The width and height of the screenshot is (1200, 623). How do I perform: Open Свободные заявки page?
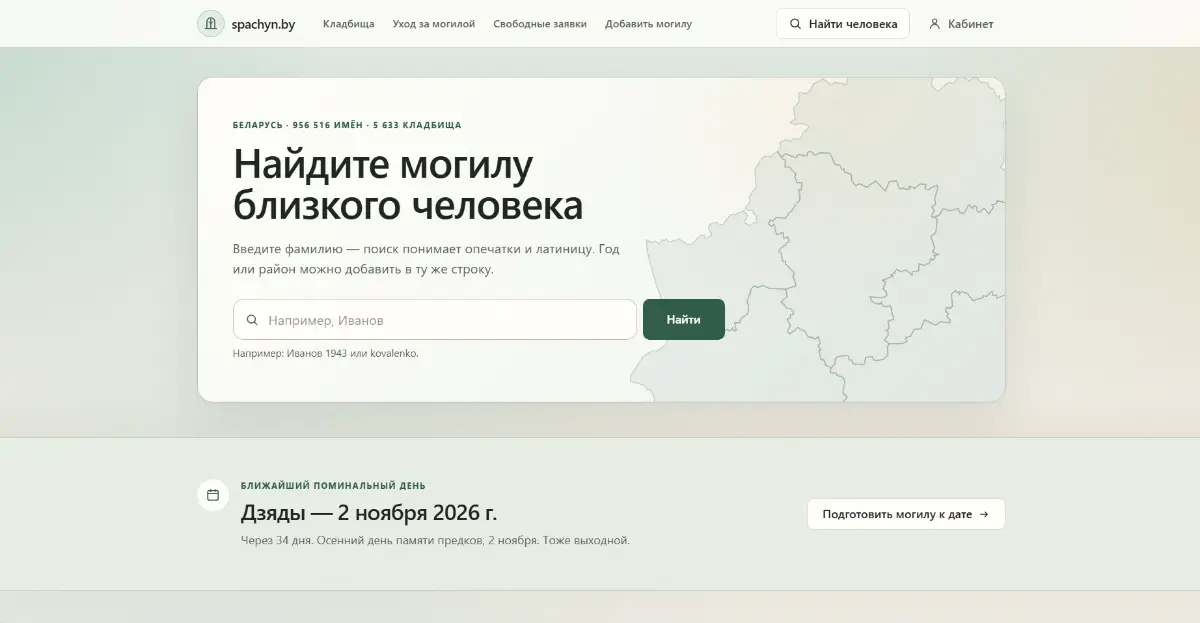[x=540, y=24]
